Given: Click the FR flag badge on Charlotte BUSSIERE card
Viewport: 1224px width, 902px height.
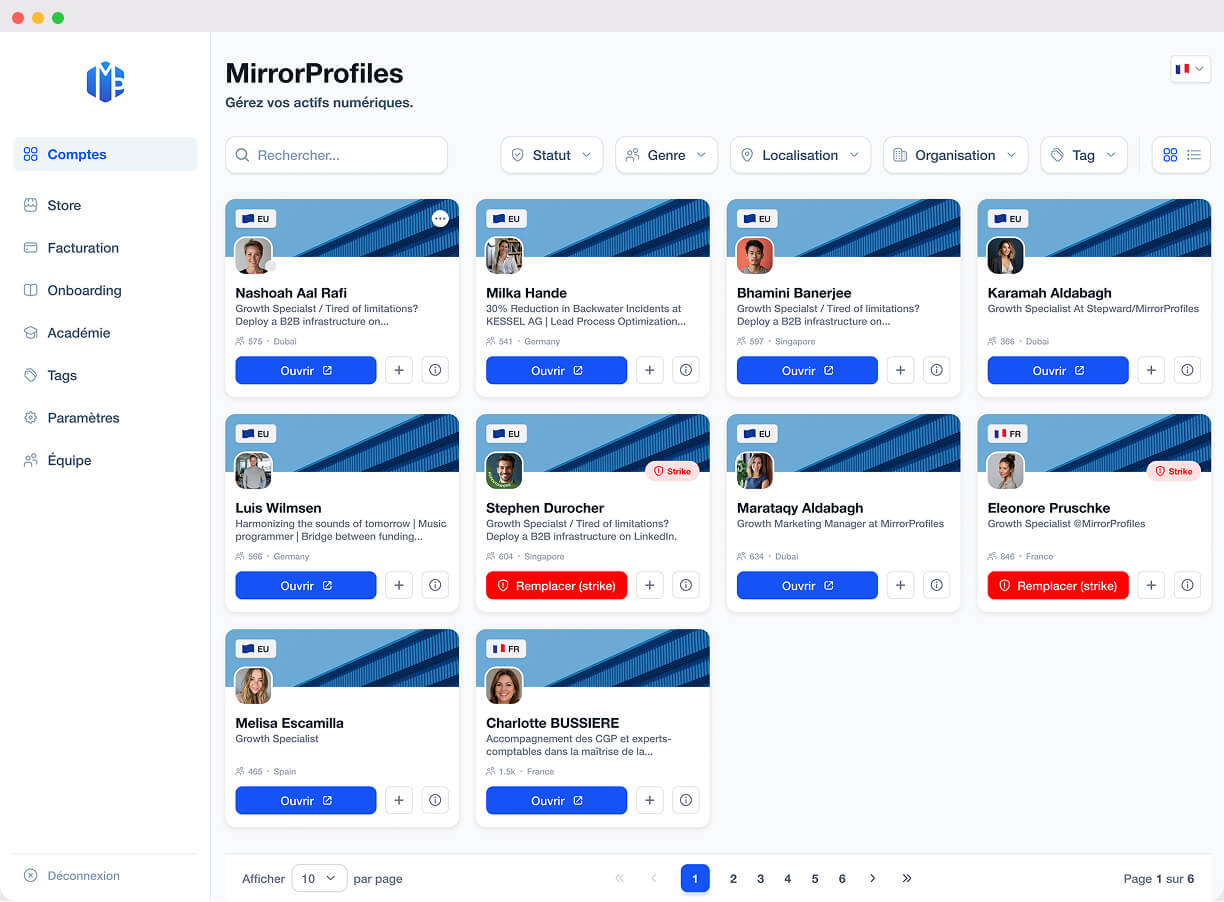Looking at the screenshot, I should 507,649.
